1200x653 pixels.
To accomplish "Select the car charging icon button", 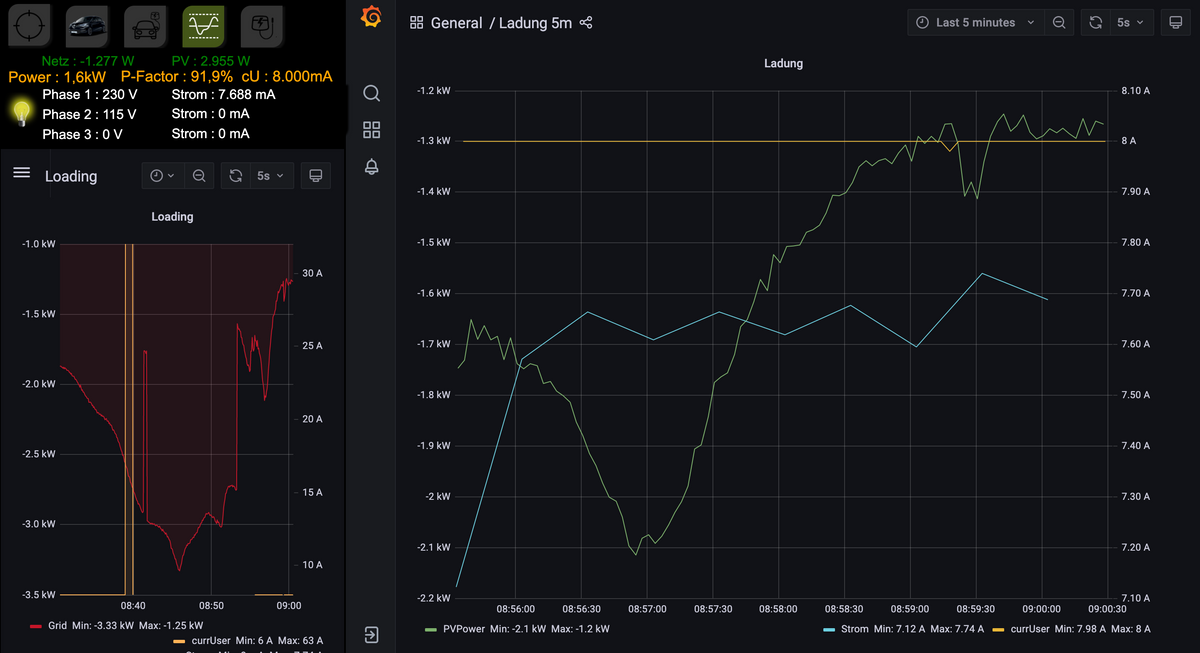I will pyautogui.click(x=145, y=27).
